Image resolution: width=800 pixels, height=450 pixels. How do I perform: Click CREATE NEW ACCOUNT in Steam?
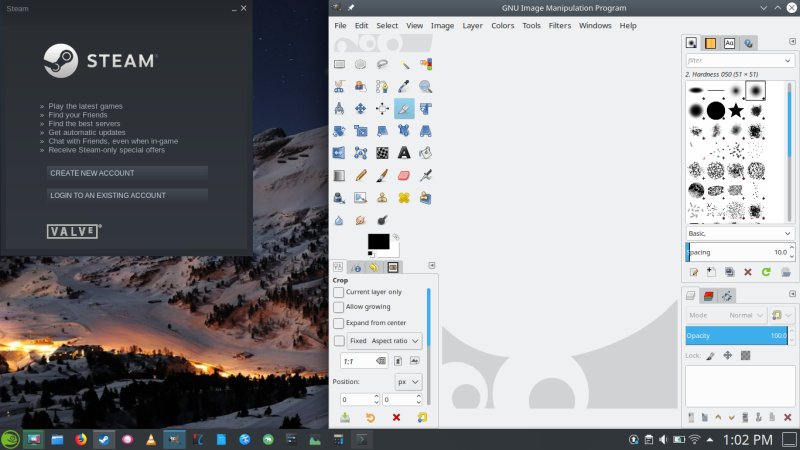point(127,173)
